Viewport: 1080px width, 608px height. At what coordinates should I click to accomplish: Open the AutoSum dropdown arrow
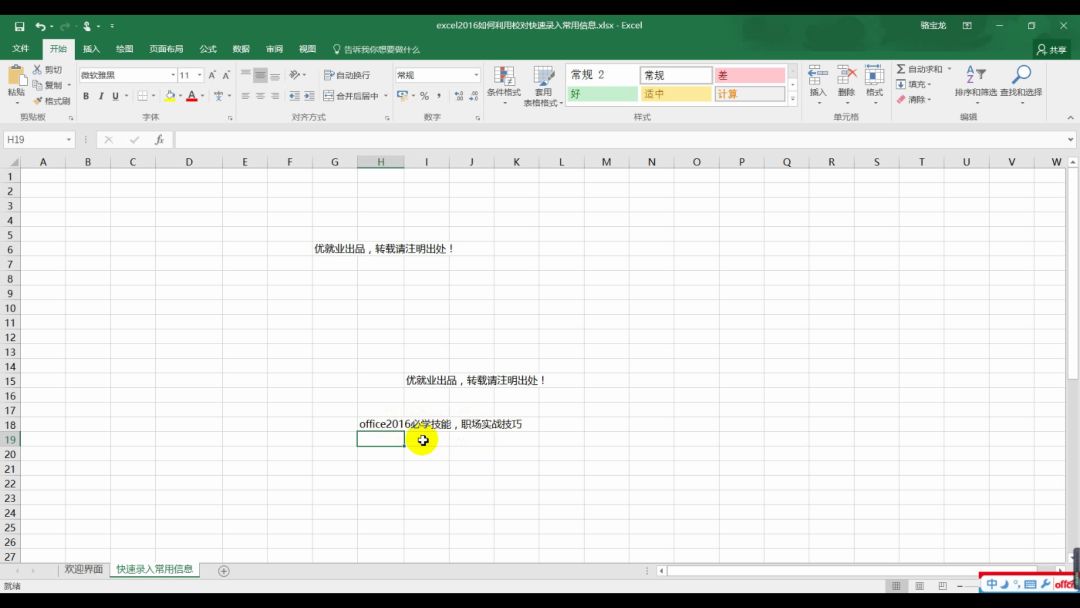coord(949,69)
